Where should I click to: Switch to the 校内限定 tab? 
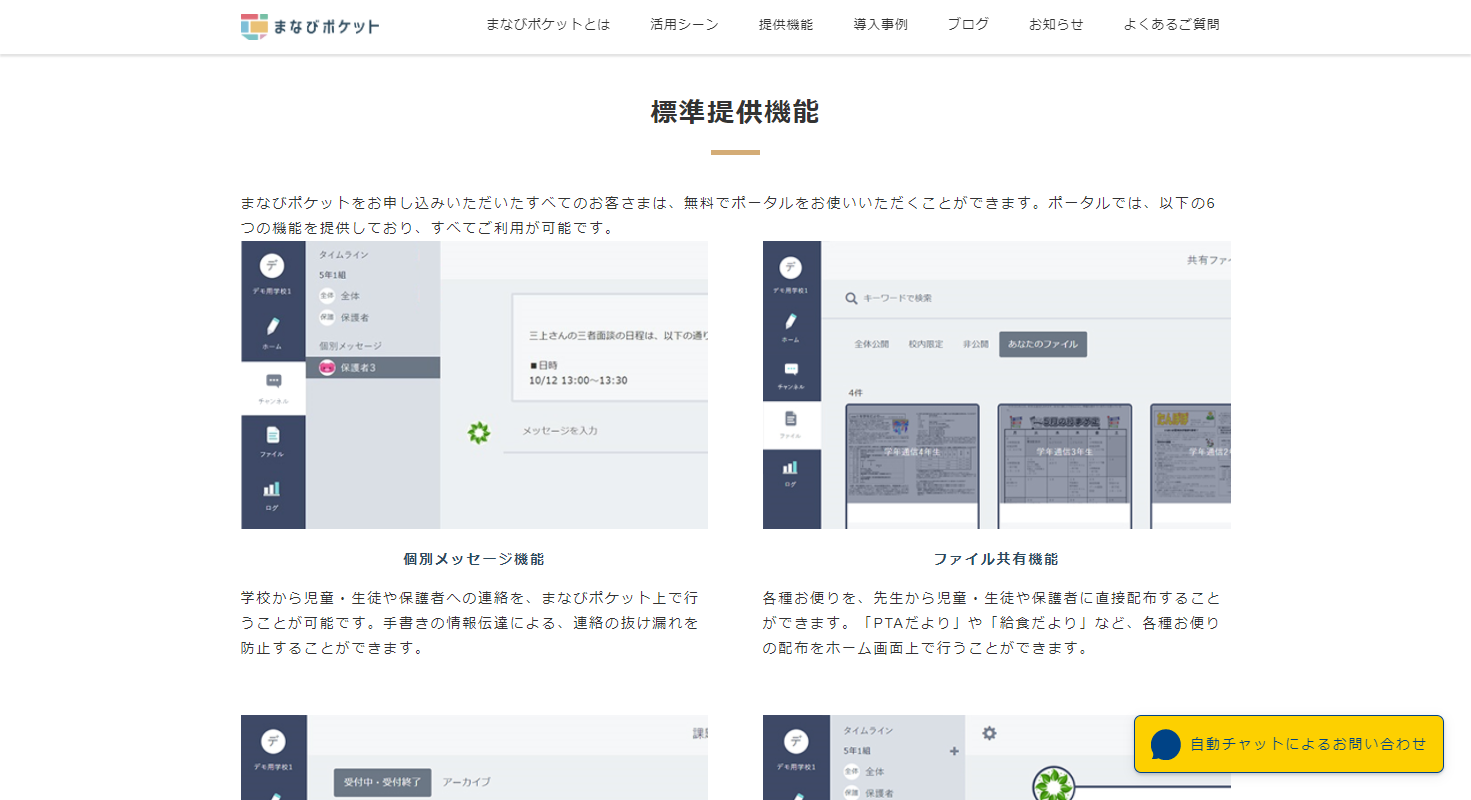tap(926, 344)
